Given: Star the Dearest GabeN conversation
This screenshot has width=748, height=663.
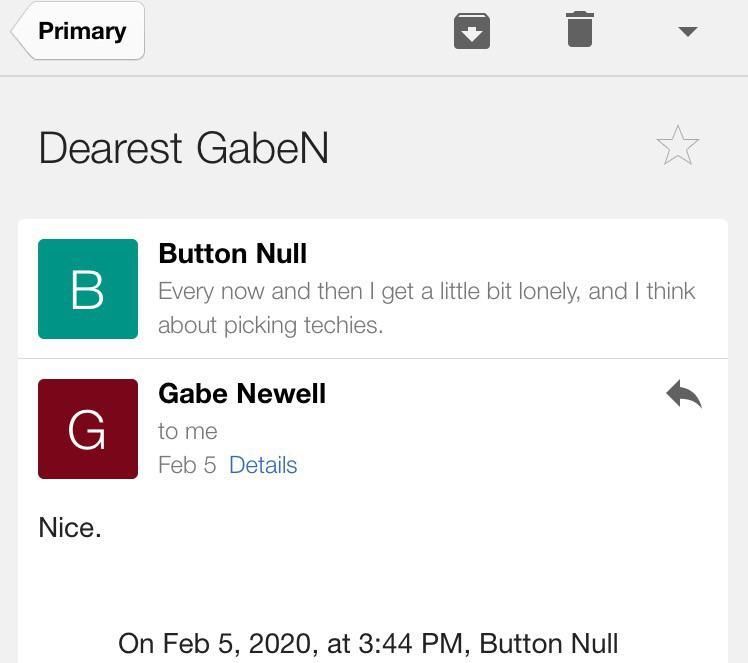Looking at the screenshot, I should point(677,146).
